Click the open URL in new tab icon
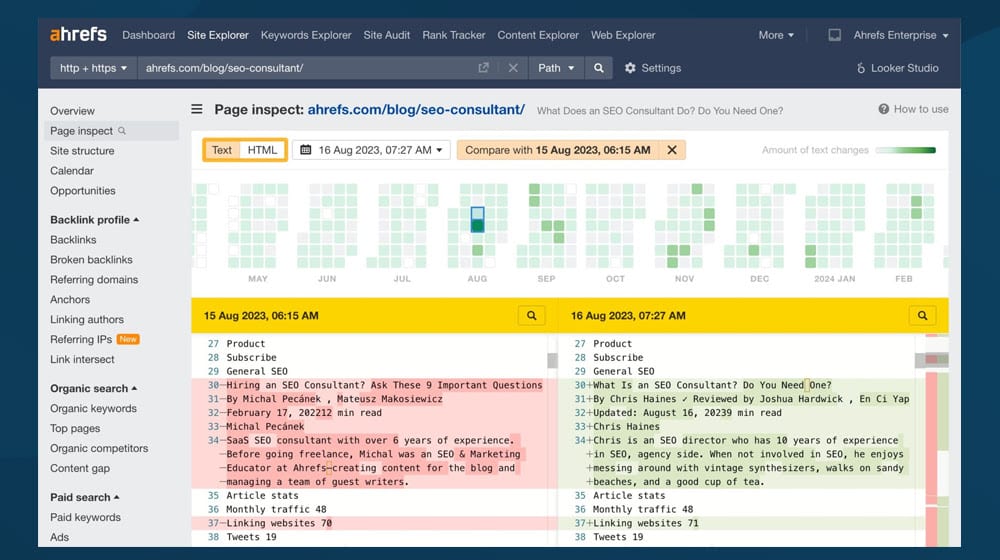Image resolution: width=1000 pixels, height=560 pixels. tap(484, 68)
